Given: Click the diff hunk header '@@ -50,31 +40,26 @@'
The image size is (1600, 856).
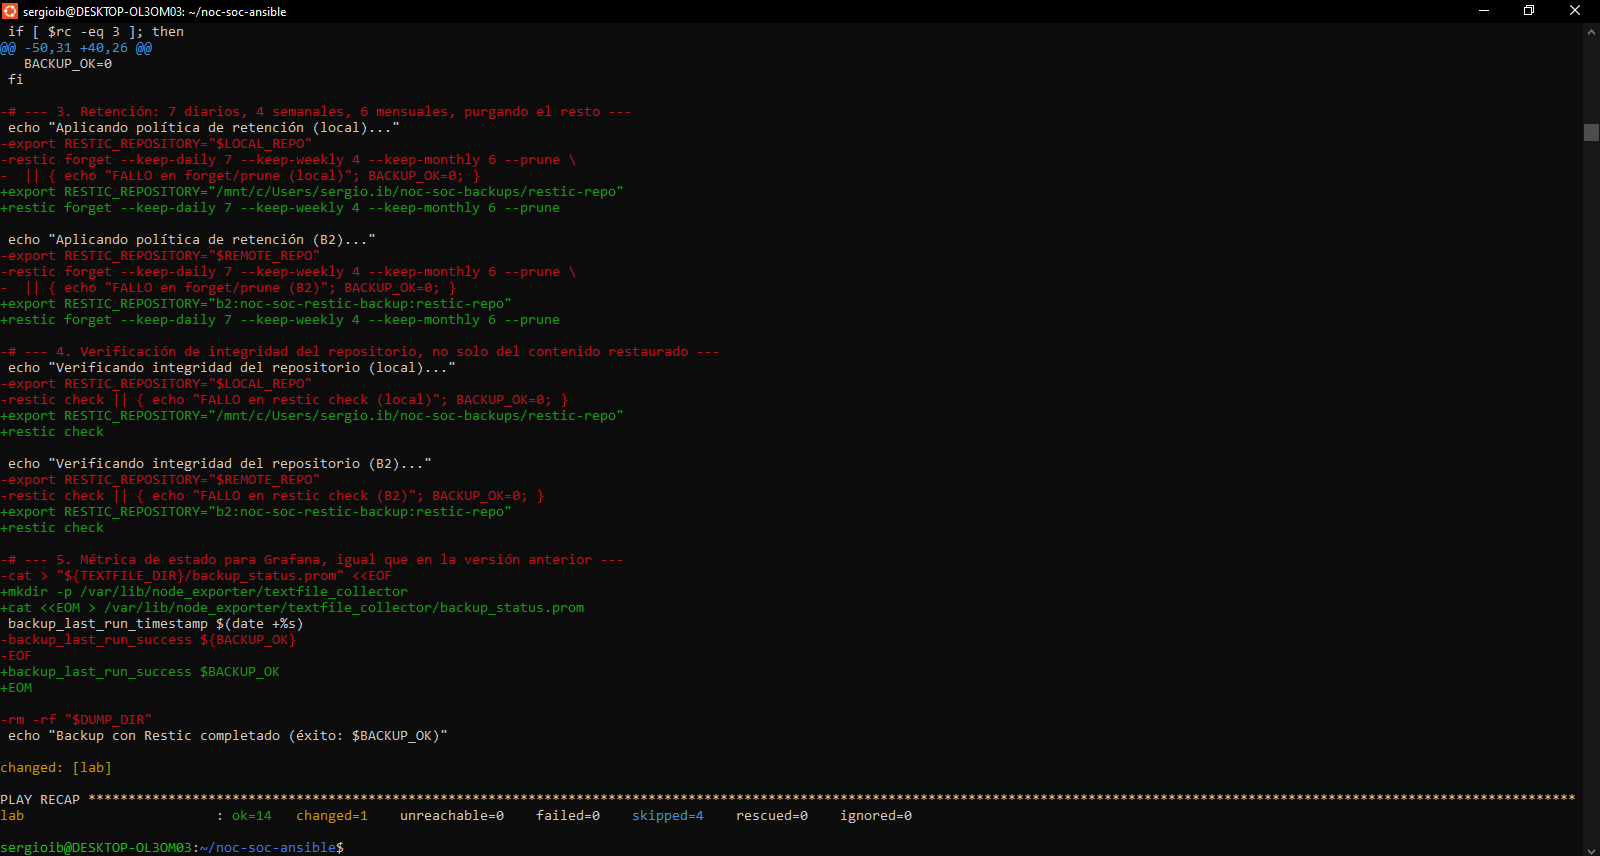Looking at the screenshot, I should pyautogui.click(x=76, y=48).
